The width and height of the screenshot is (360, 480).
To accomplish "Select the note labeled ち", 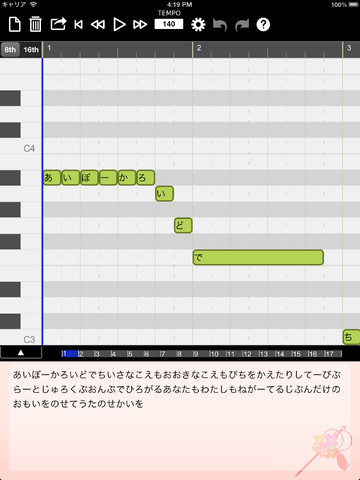I will point(351,337).
